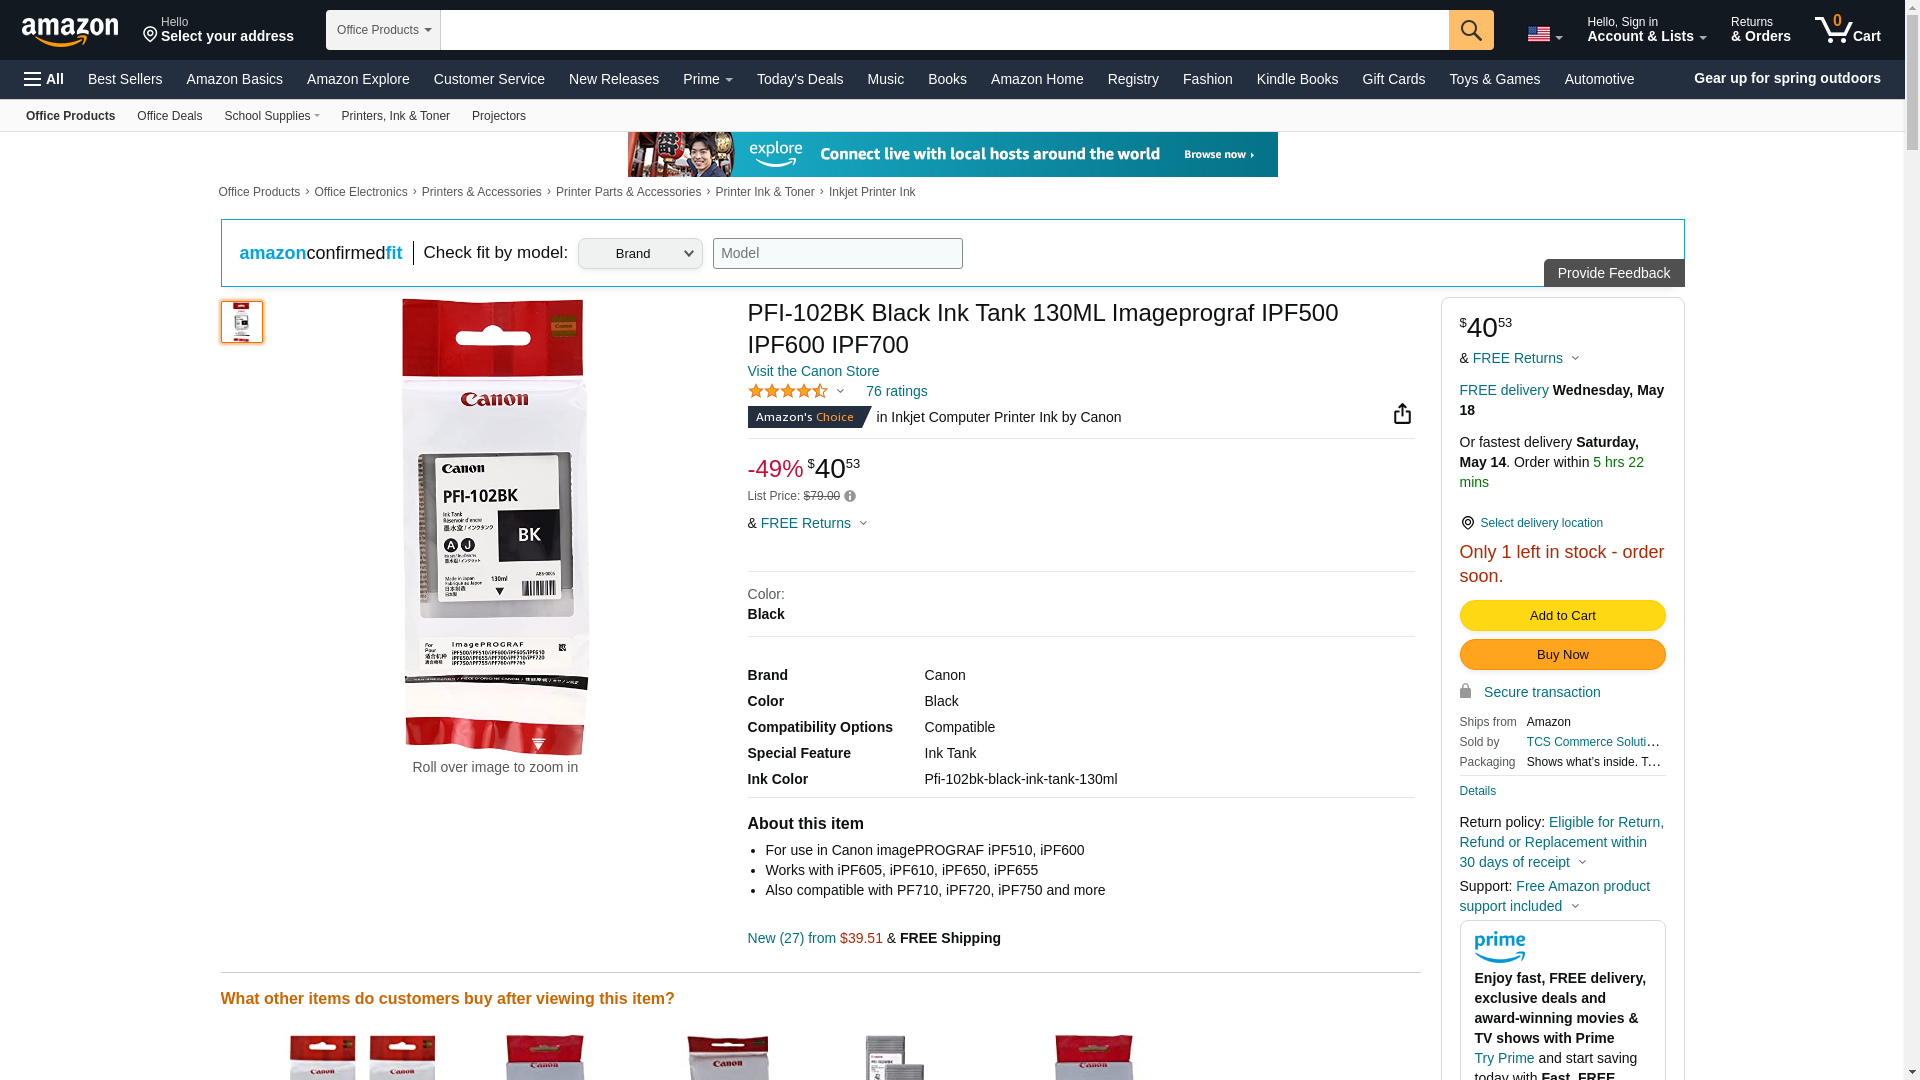The height and width of the screenshot is (1080, 1920).
Task: Open the Office Products search category dropdown
Action: click(x=383, y=30)
